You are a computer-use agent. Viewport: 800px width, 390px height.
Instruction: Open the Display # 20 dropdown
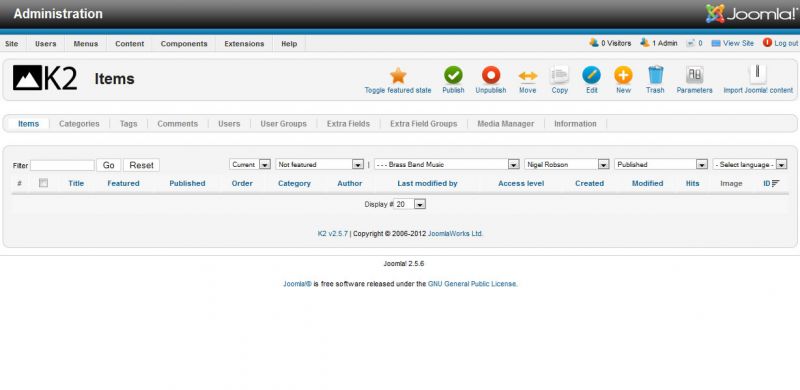410,204
